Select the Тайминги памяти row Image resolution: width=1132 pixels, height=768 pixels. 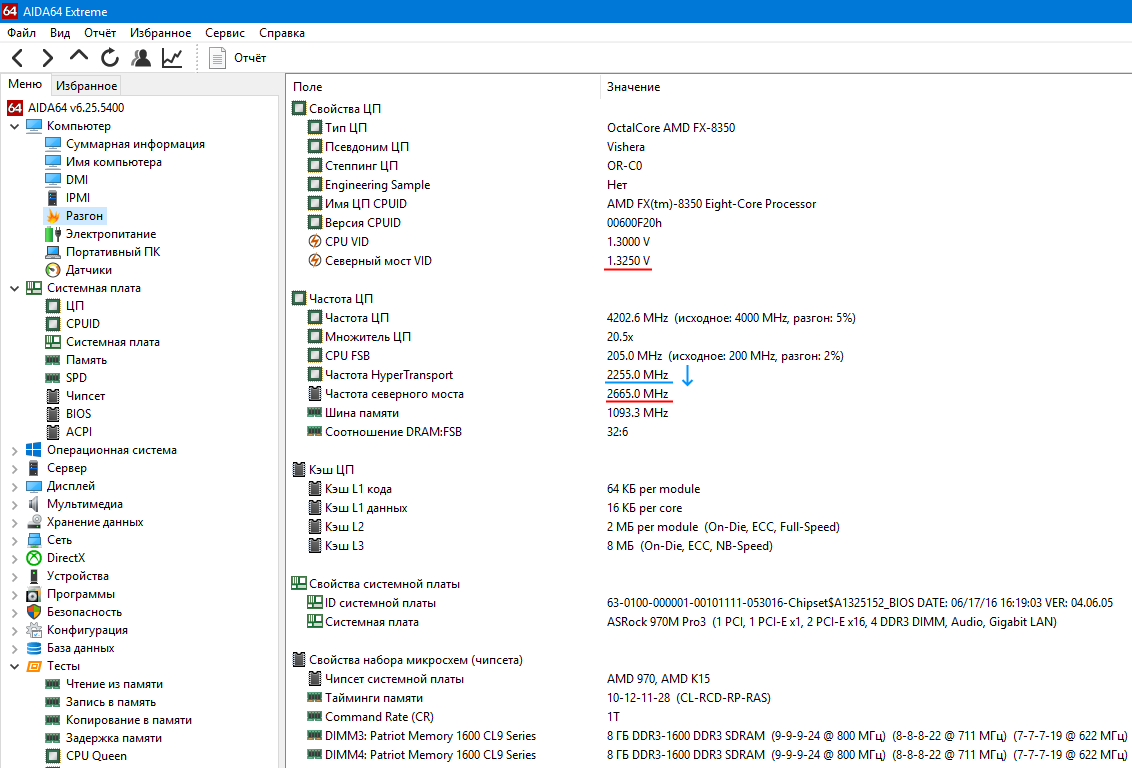(x=709, y=698)
